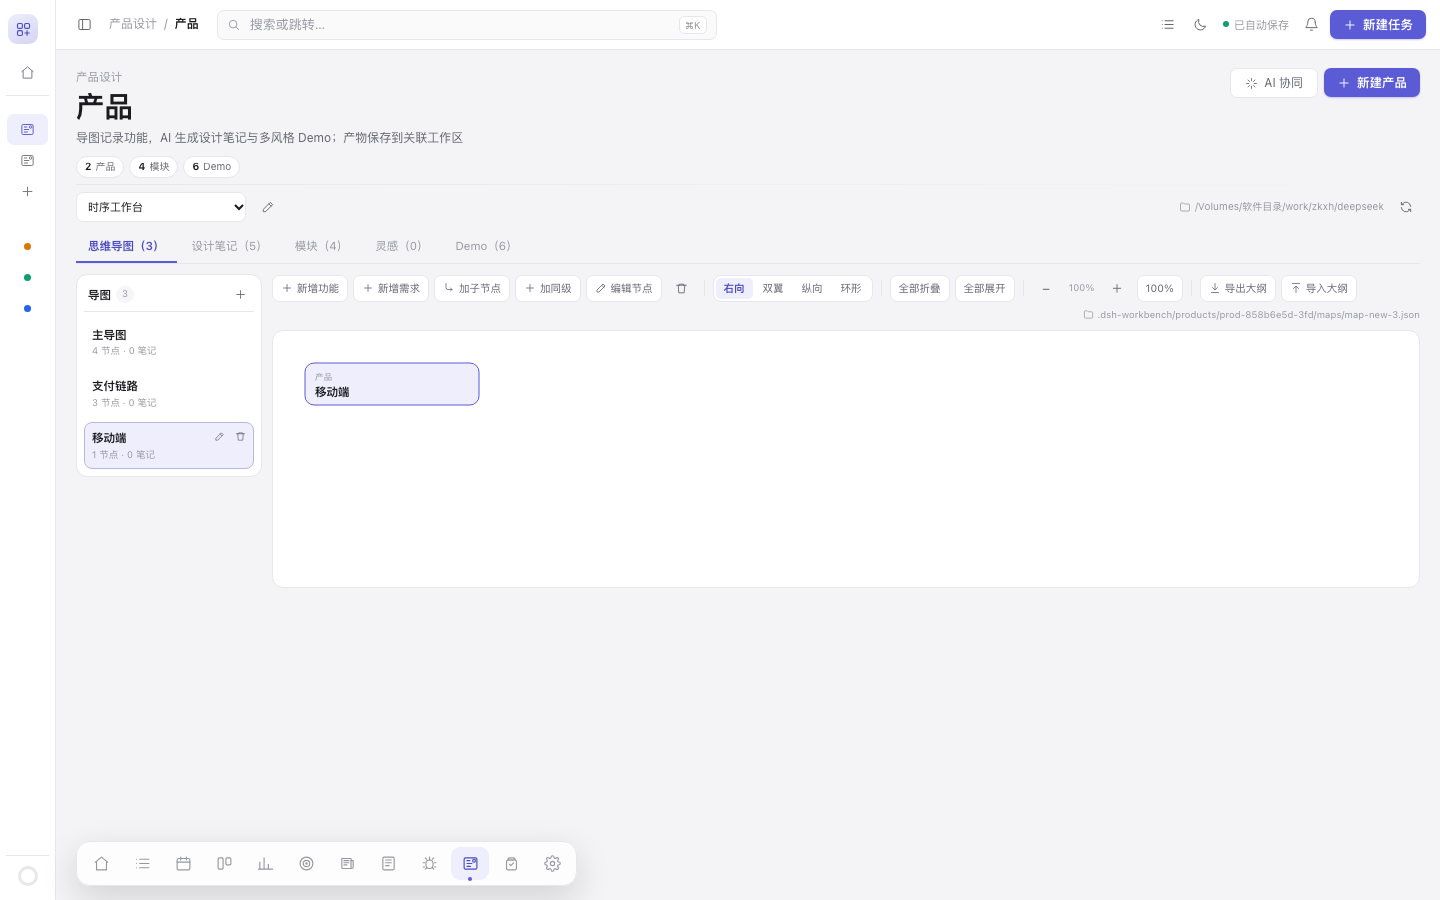Viewport: 1440px width, 900px height.
Task: Reset zoom with 100% button
Action: pyautogui.click(x=1160, y=288)
